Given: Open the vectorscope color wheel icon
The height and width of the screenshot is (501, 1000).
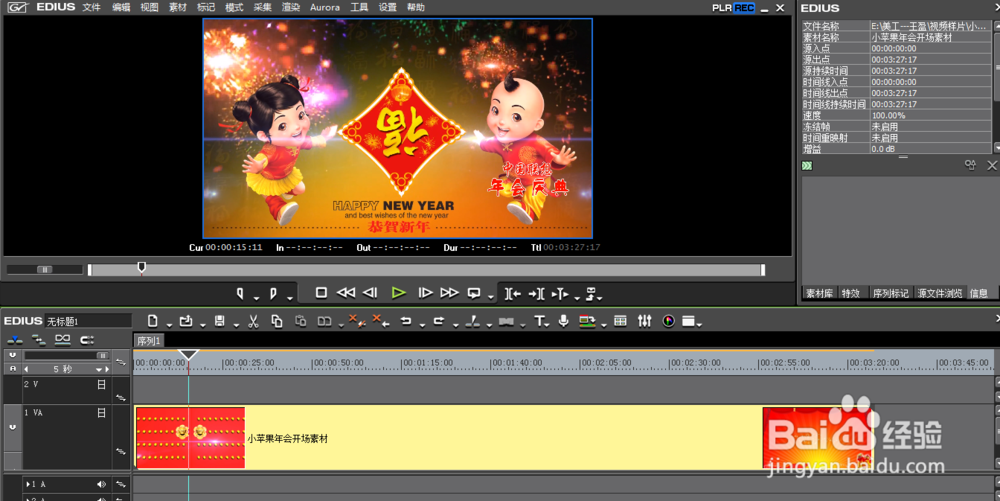Looking at the screenshot, I should (668, 321).
